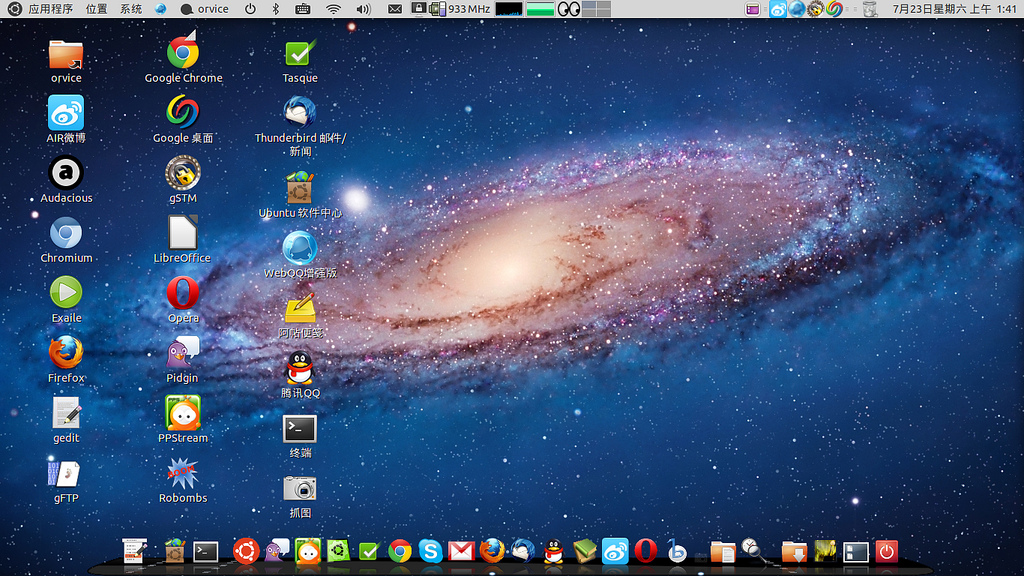The width and height of the screenshot is (1024, 576).
Task: Click the text editor icon in the dock
Action: tap(135, 551)
